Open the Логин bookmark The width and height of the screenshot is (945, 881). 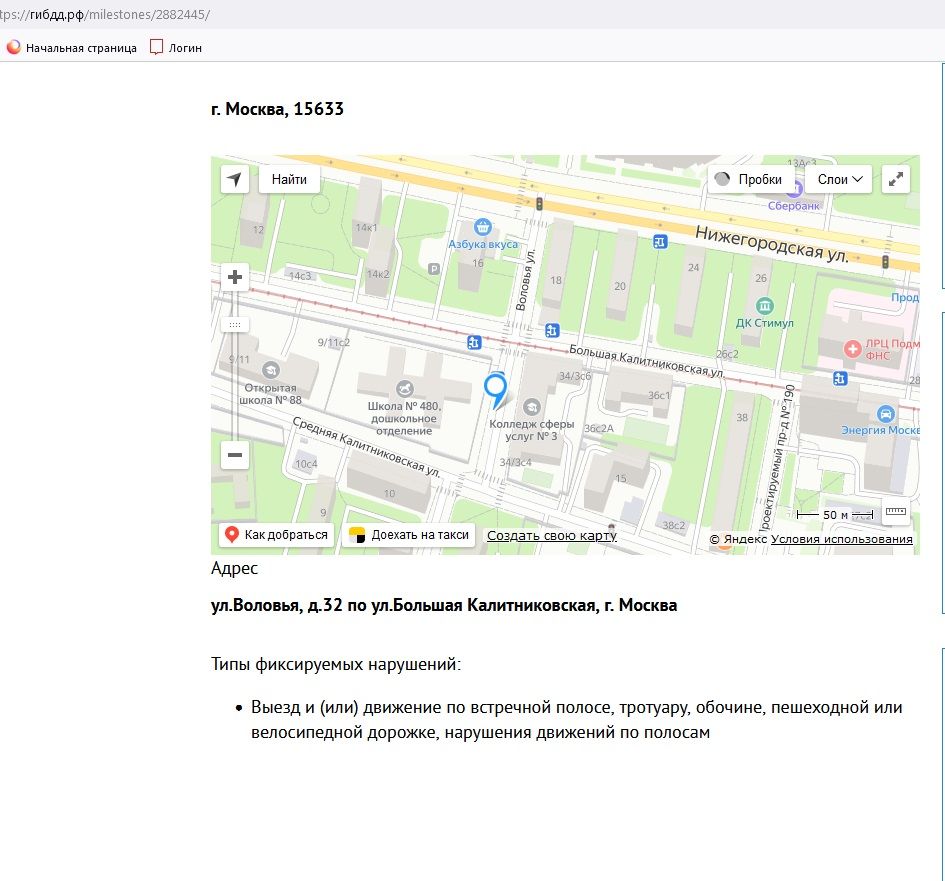(177, 47)
